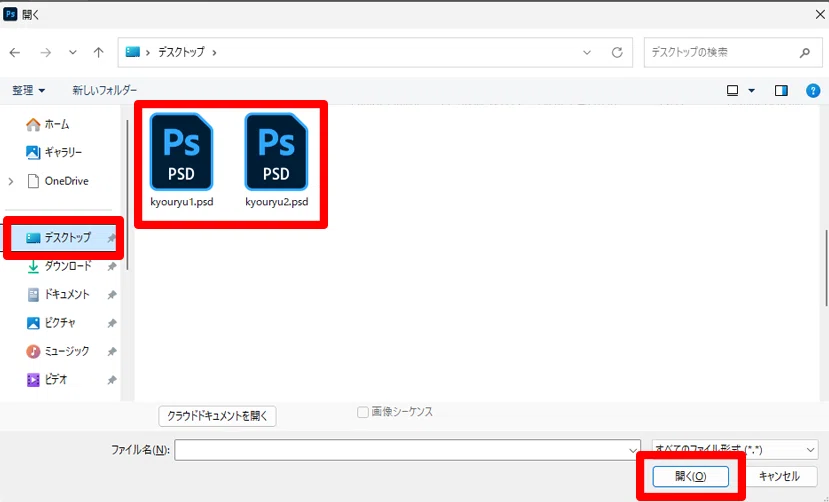Click the kyouryu1.psd file name
829x502 pixels.
coord(182,202)
